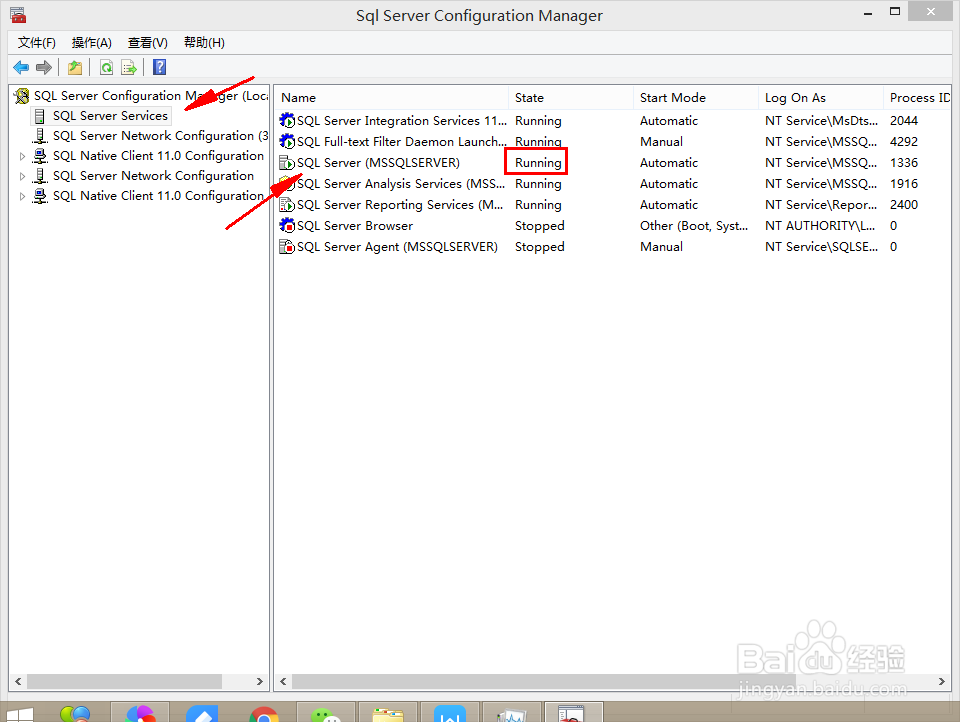
Task: Click the SQL Server Services tree icon
Action: [x=40, y=116]
